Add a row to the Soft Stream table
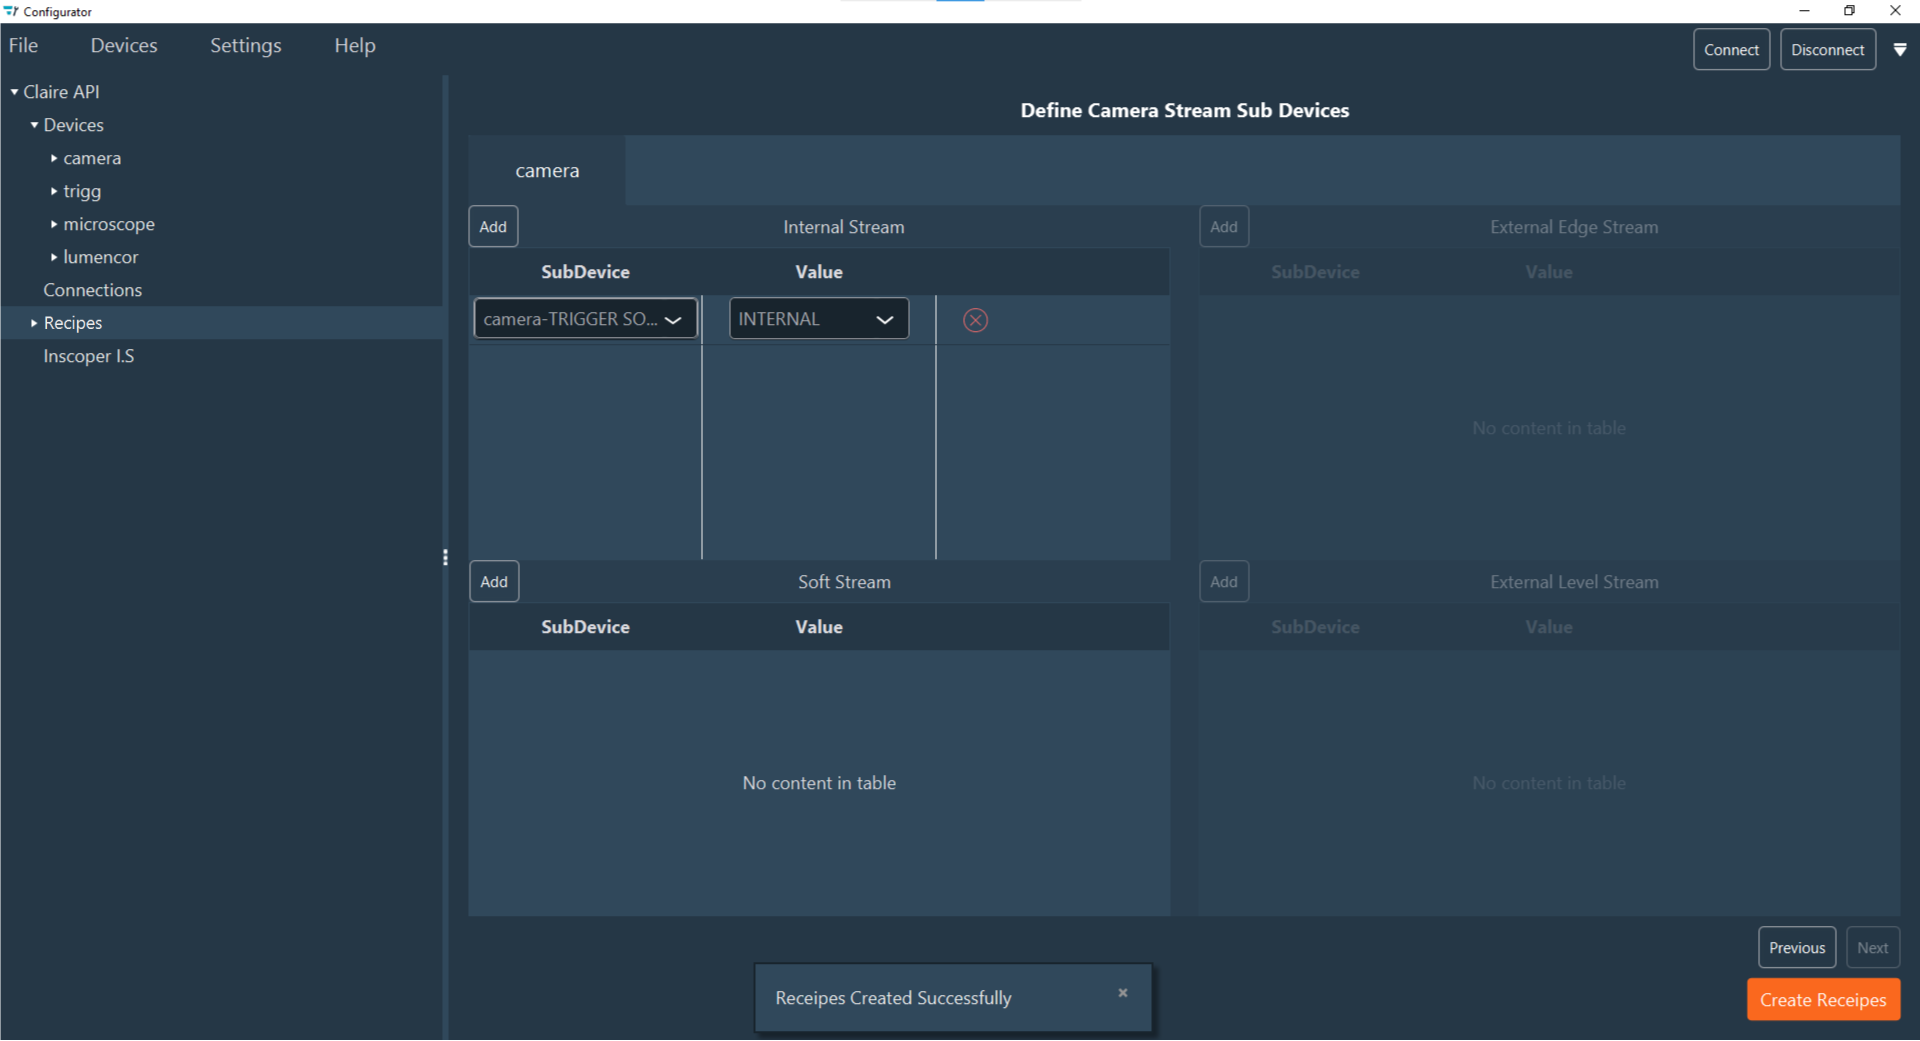This screenshot has height=1041, width=1920. tap(494, 582)
